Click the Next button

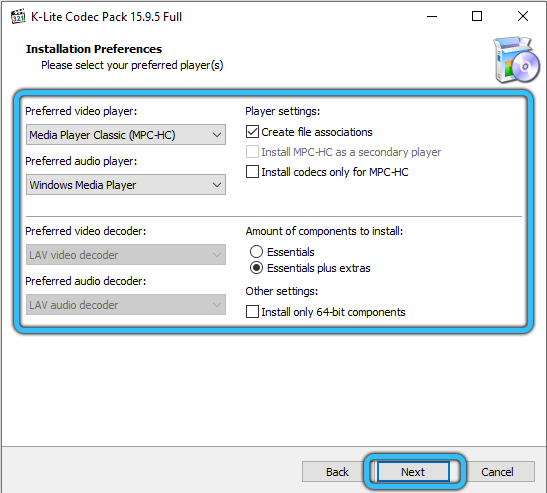413,472
